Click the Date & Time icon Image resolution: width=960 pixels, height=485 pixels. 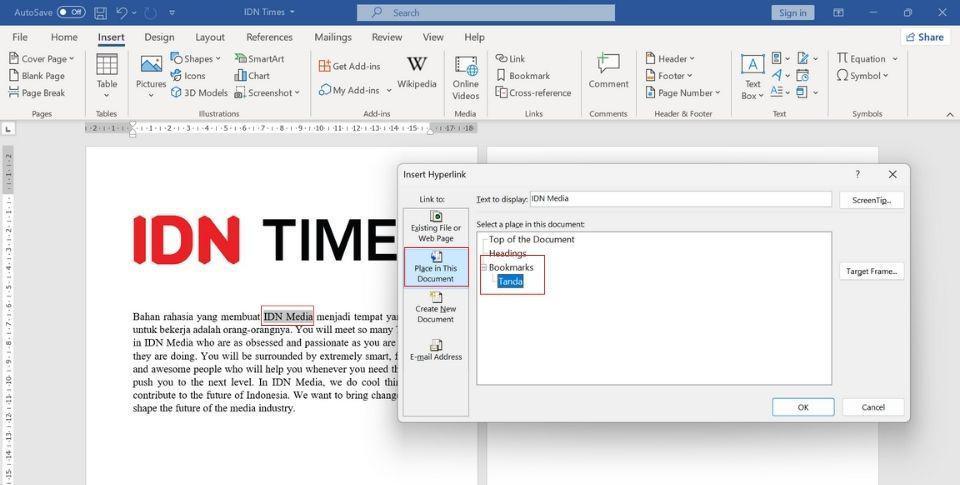[803, 76]
